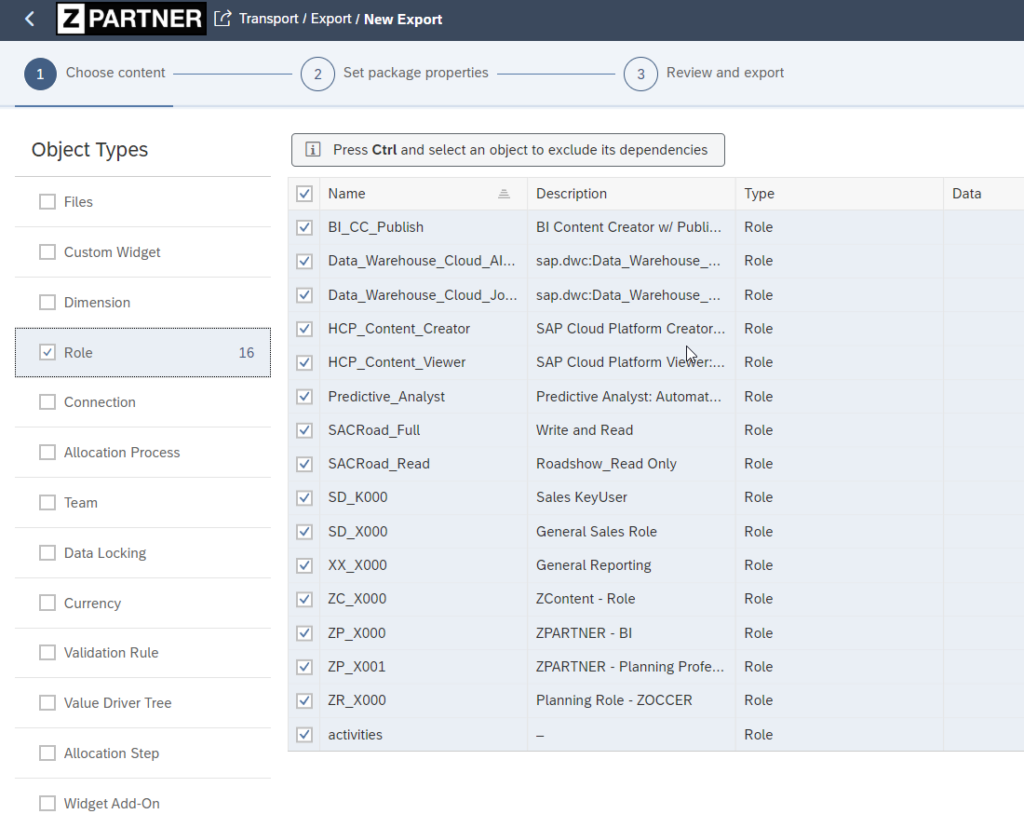This screenshot has width=1024, height=814.
Task: Go to Review and export step
Action: [x=725, y=73]
